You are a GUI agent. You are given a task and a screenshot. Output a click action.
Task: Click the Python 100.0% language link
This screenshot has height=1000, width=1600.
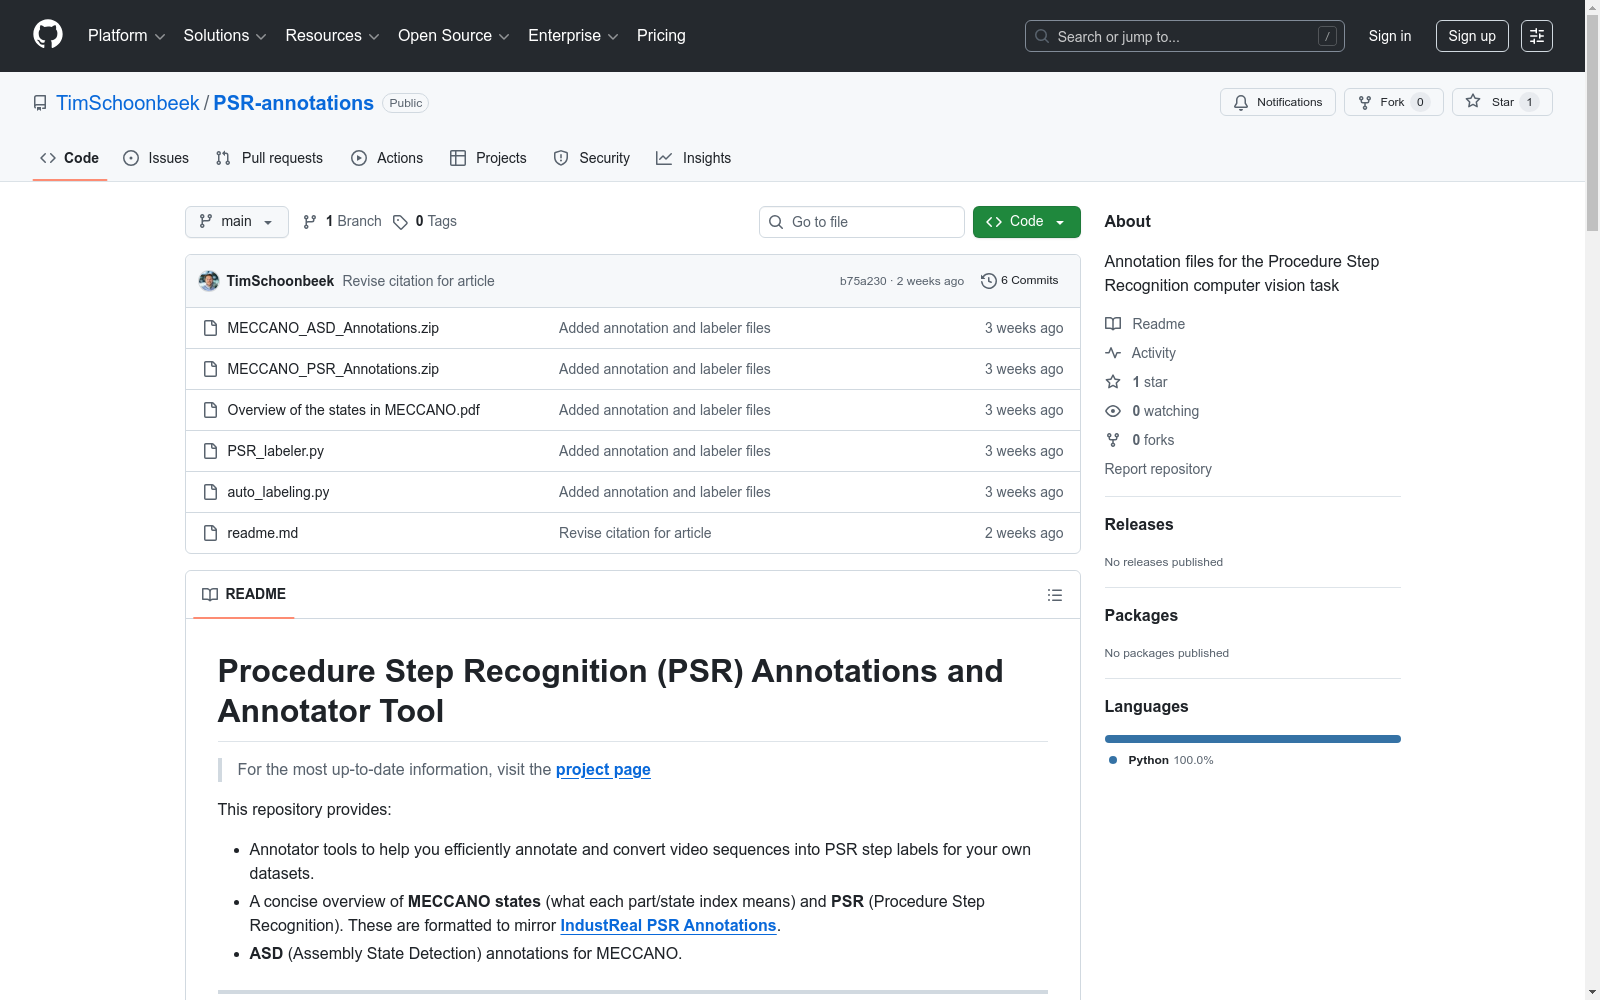click(x=1161, y=760)
